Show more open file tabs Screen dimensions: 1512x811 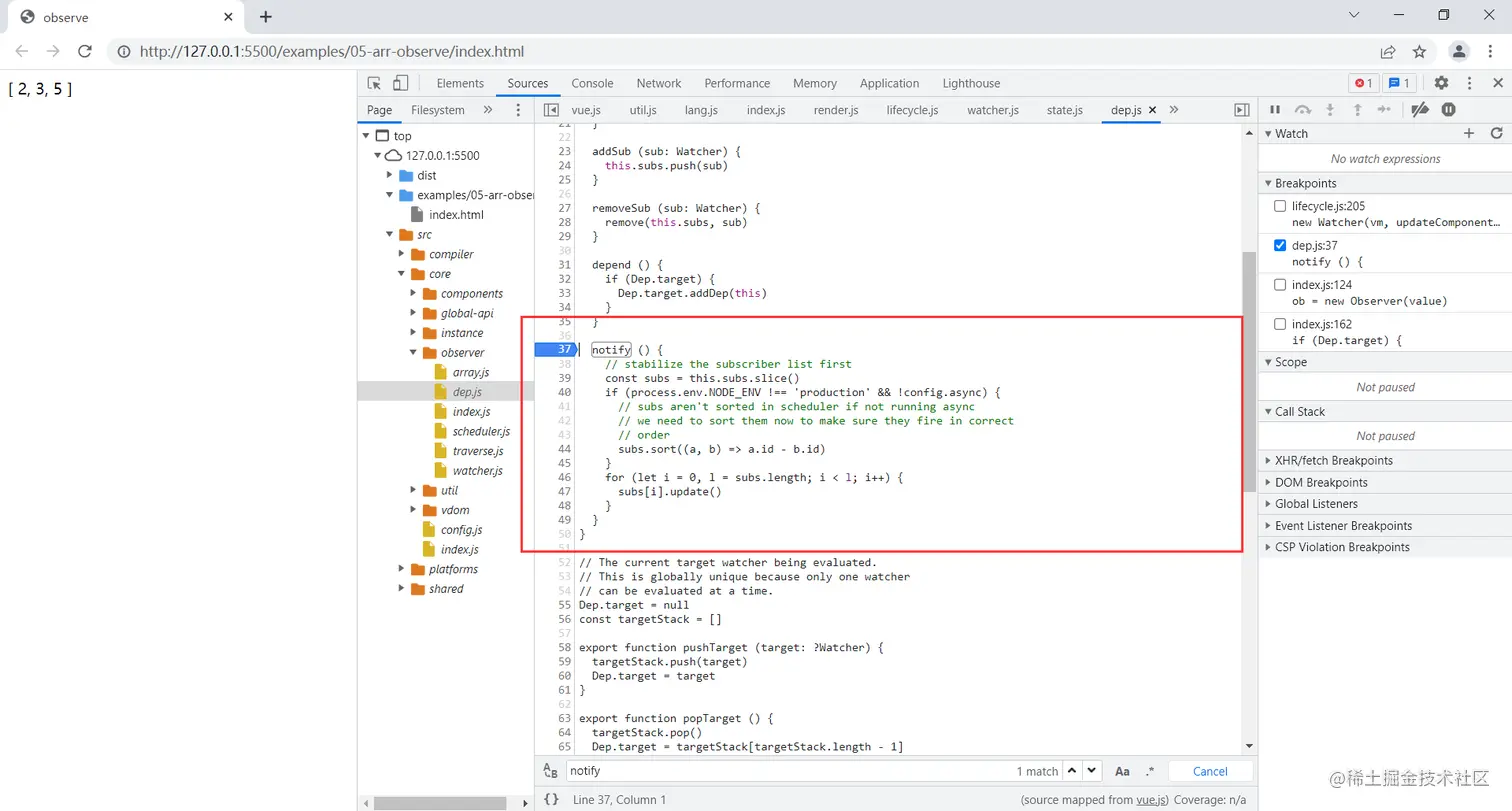tap(1174, 110)
